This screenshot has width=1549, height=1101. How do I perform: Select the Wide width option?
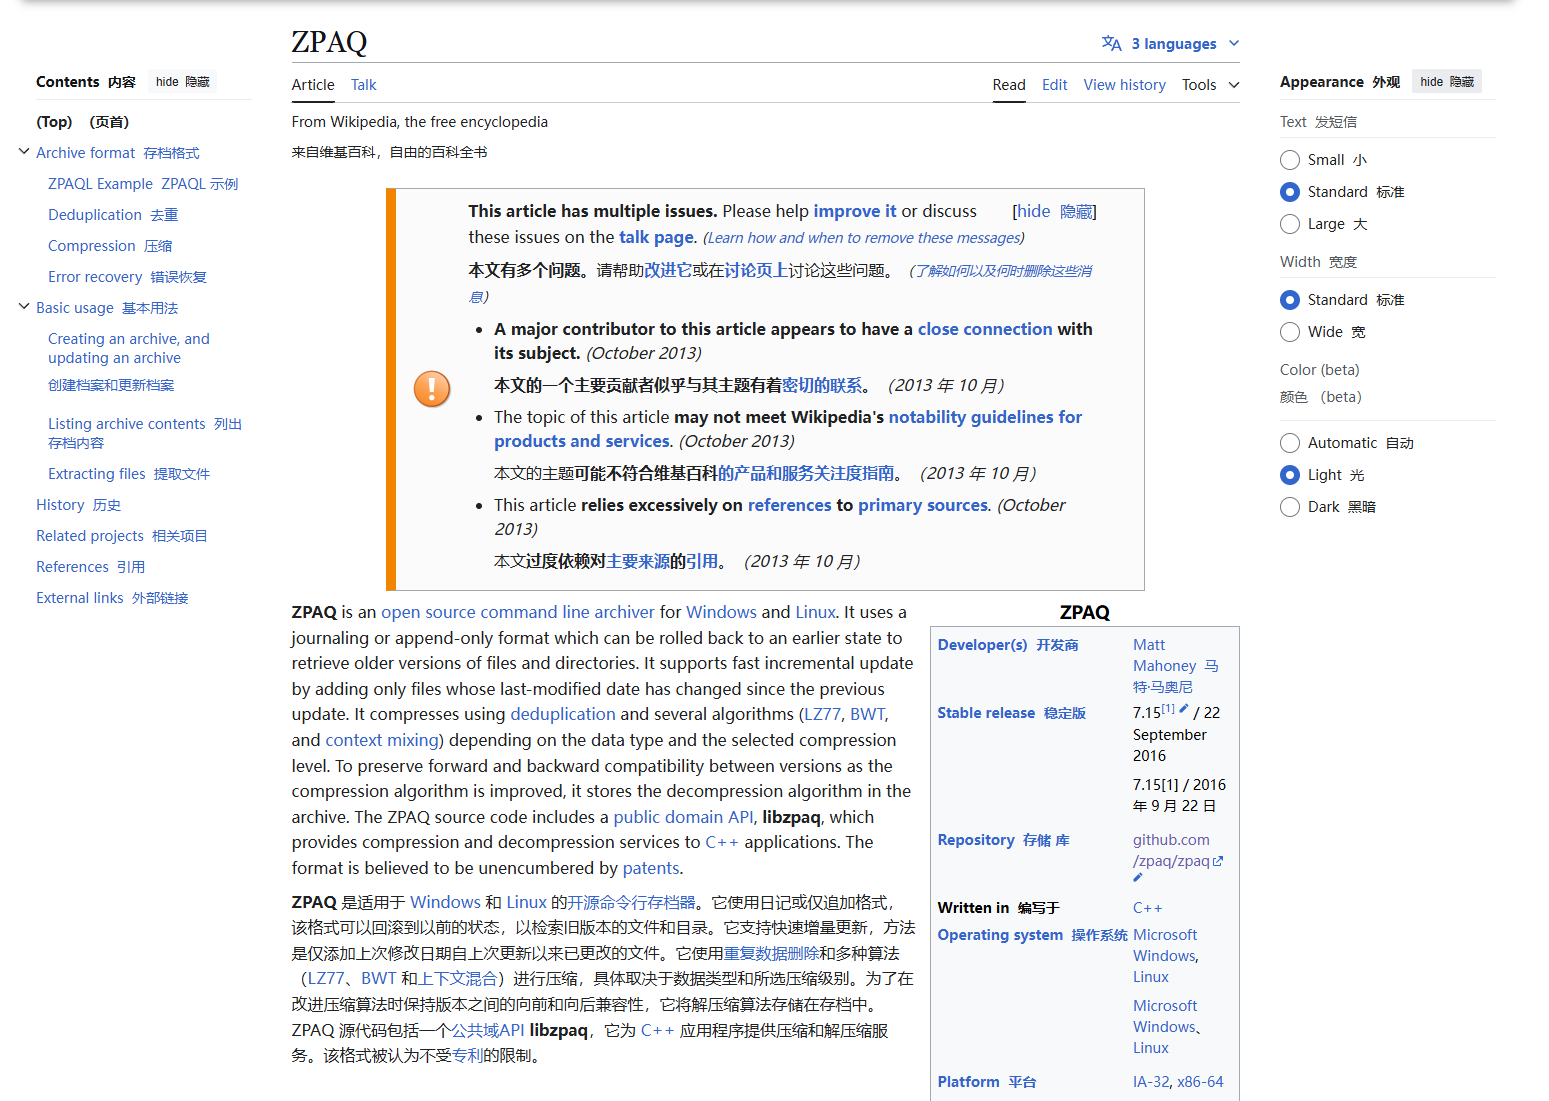click(x=1290, y=332)
